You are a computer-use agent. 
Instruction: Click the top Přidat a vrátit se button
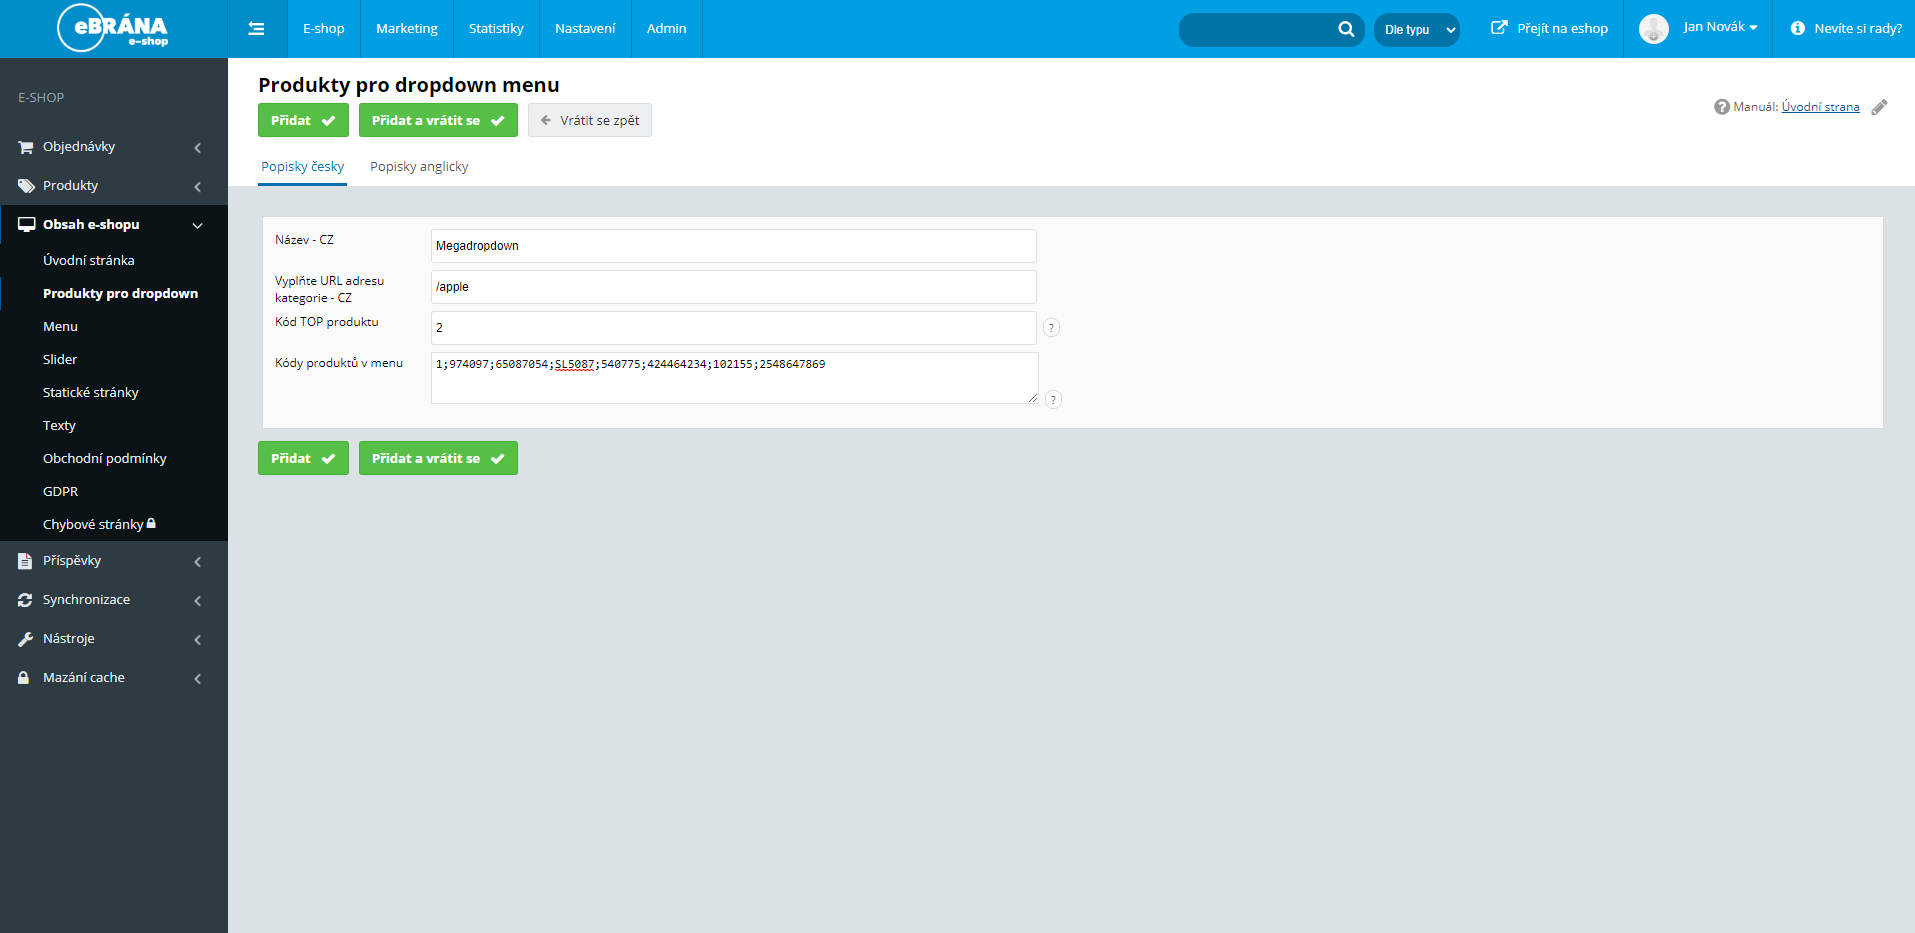[438, 120]
